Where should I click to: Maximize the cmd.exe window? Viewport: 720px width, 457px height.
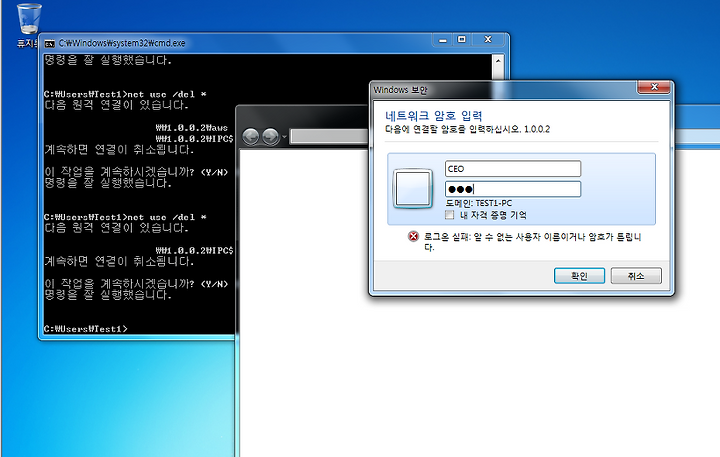pyautogui.click(x=462, y=40)
